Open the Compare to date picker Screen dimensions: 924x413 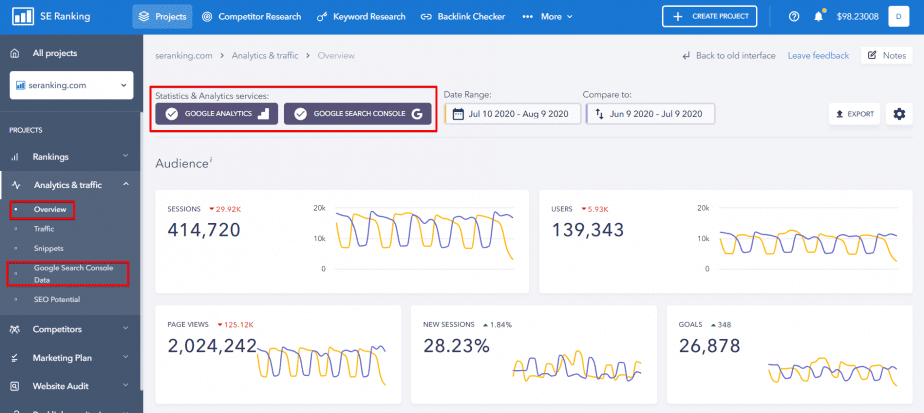click(x=651, y=114)
